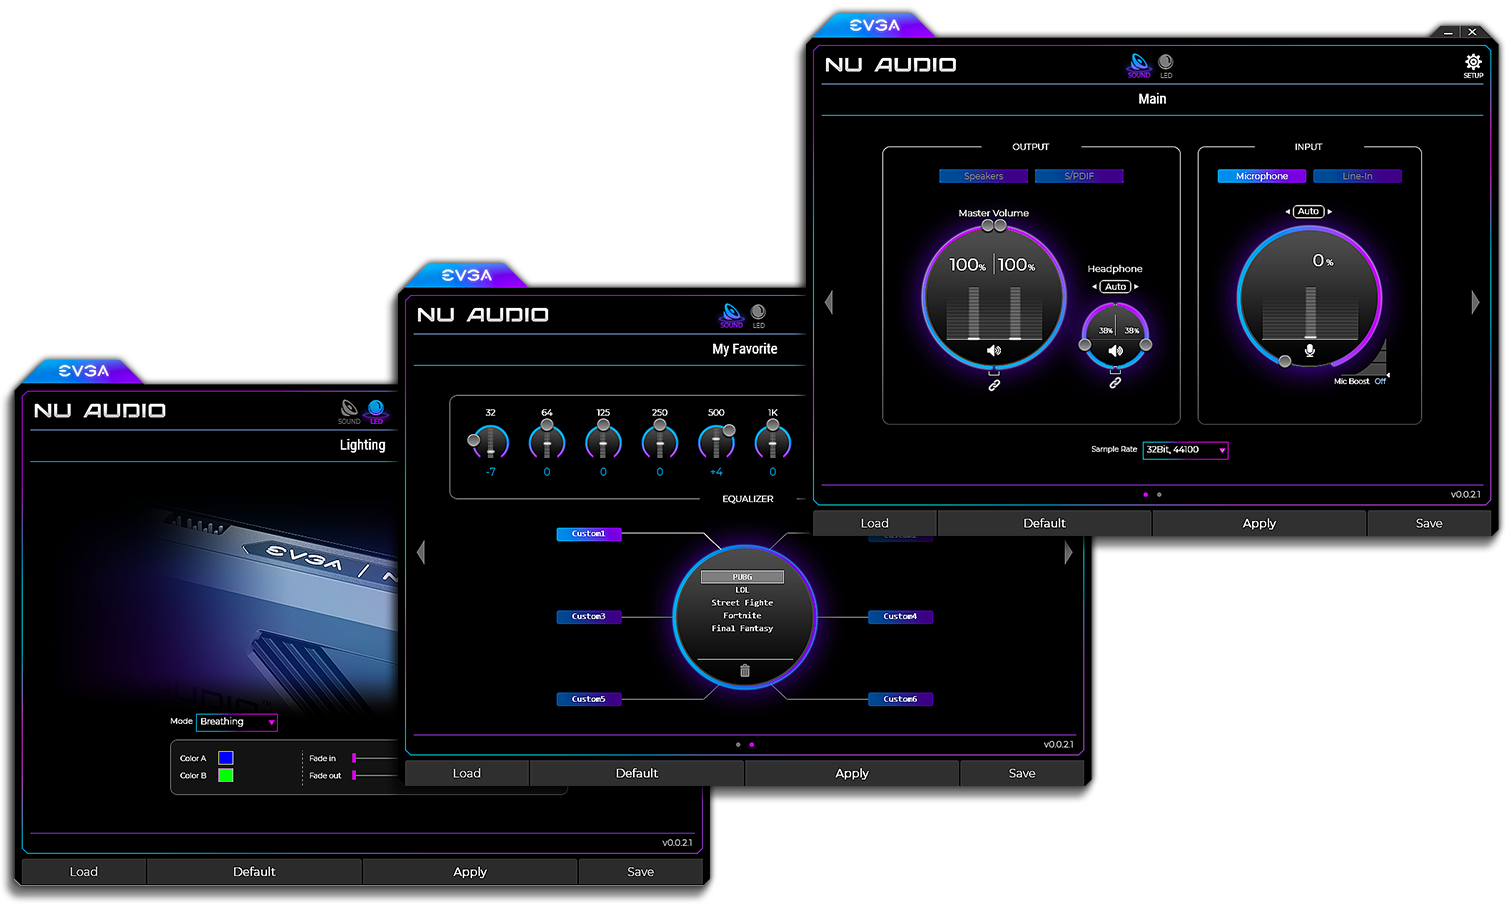Select LED icon in My Favorite window
Image resolution: width=1511 pixels, height=913 pixels.
(758, 315)
